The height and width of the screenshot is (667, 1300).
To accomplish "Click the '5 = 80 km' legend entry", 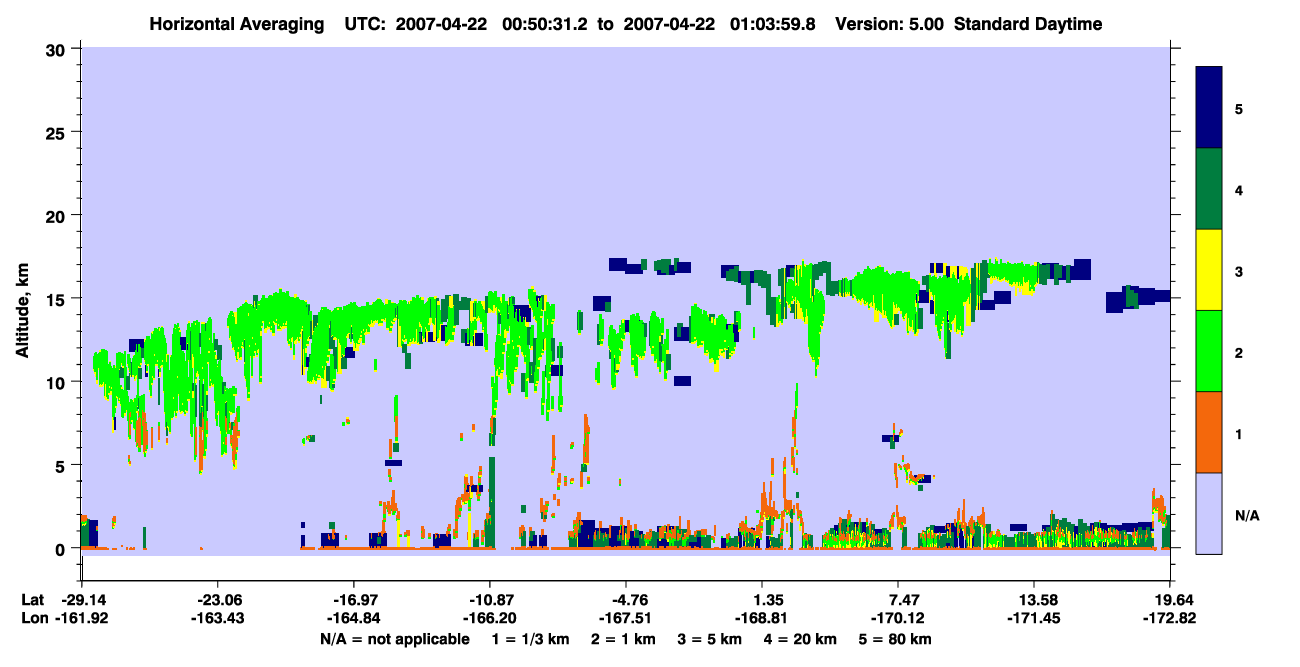I will [895, 639].
